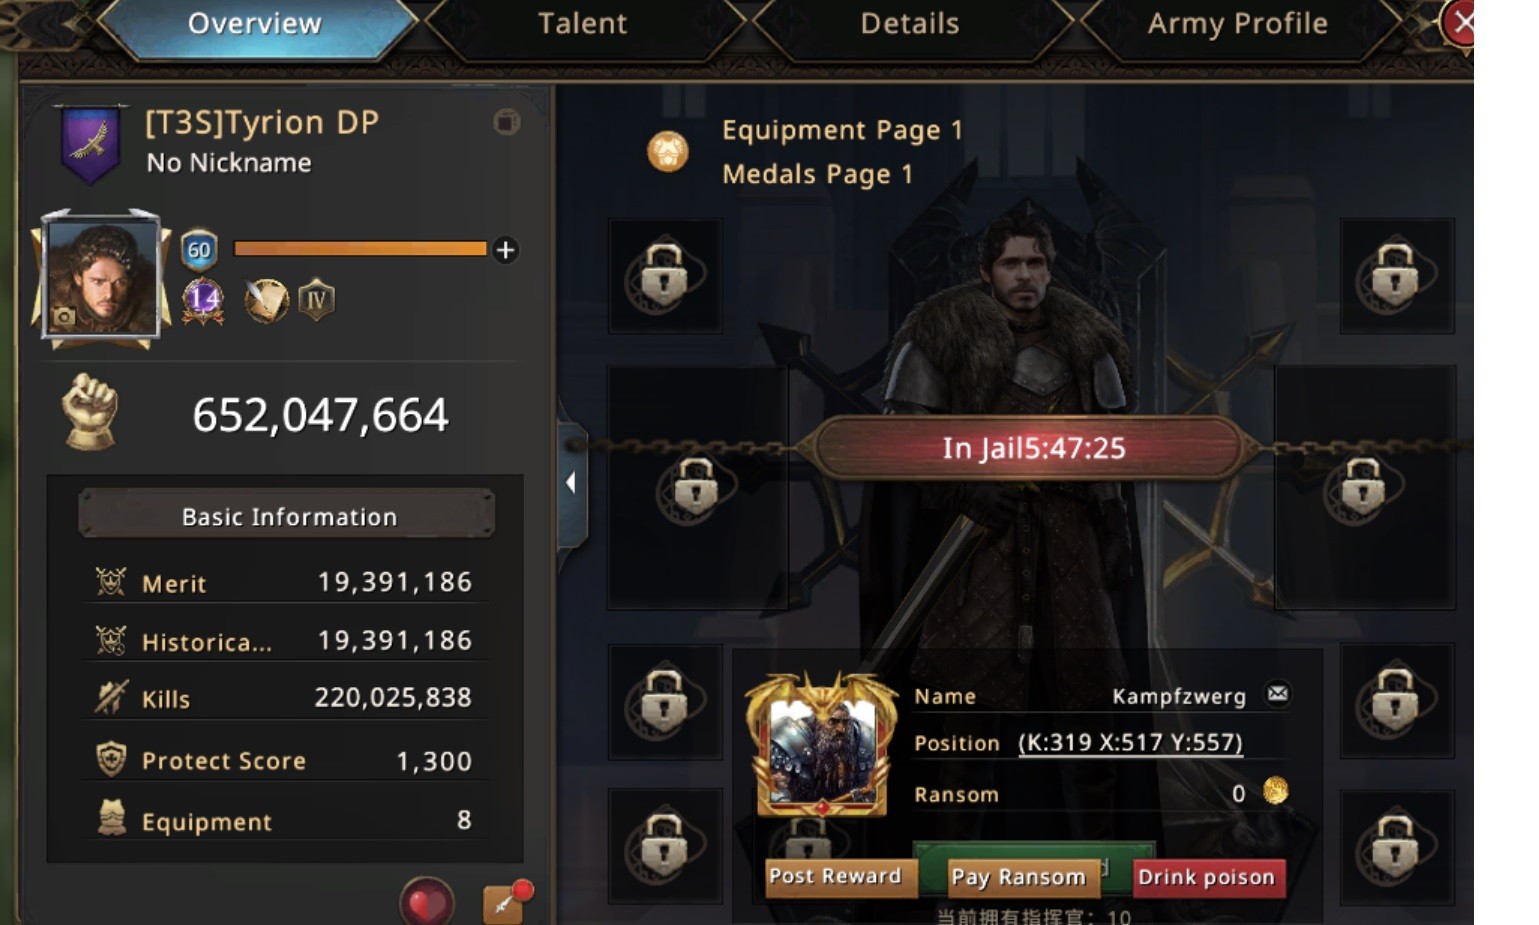The image size is (1539, 925).
Task: Click the orange experience progress bar
Action: (360, 249)
